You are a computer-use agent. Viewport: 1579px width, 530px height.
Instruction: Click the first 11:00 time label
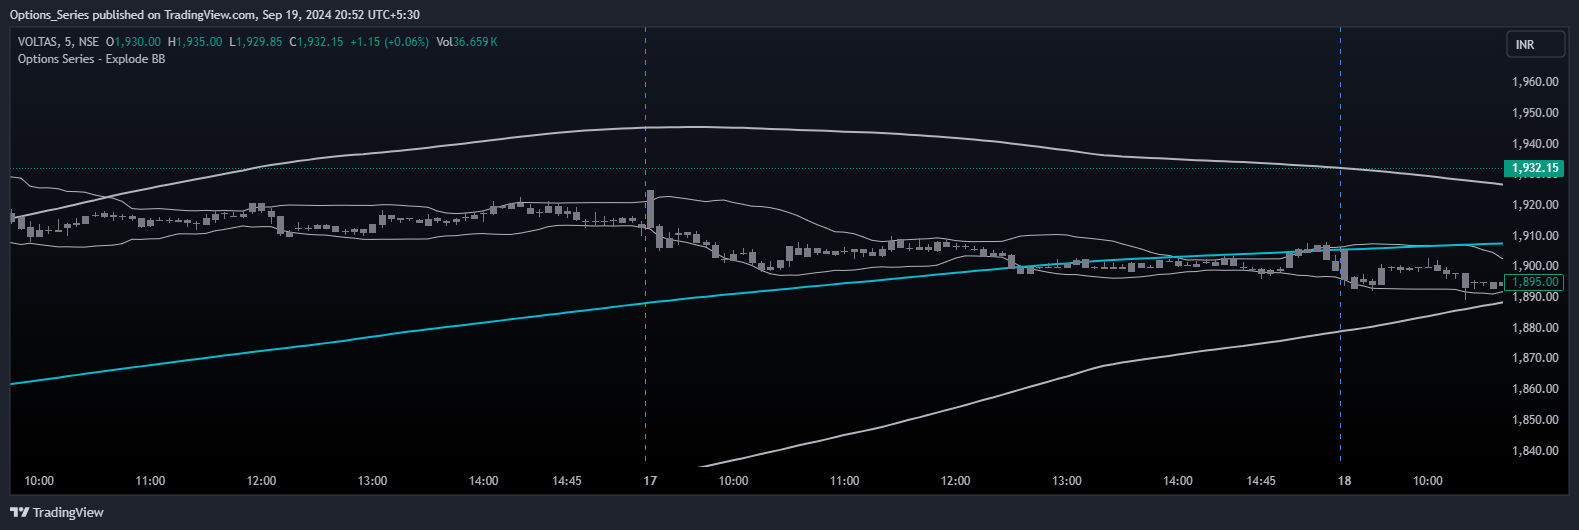click(x=150, y=481)
